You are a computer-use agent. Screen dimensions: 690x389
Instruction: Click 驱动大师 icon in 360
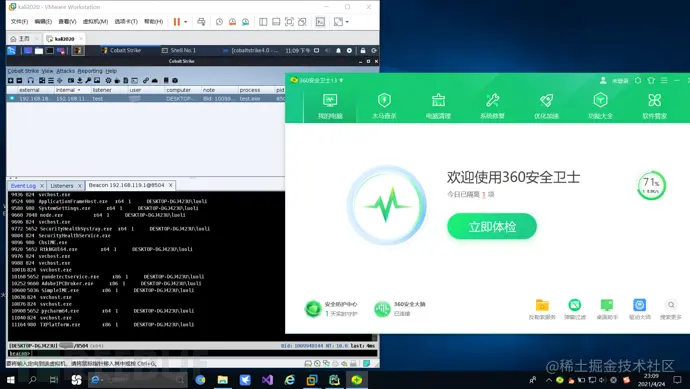point(639,305)
